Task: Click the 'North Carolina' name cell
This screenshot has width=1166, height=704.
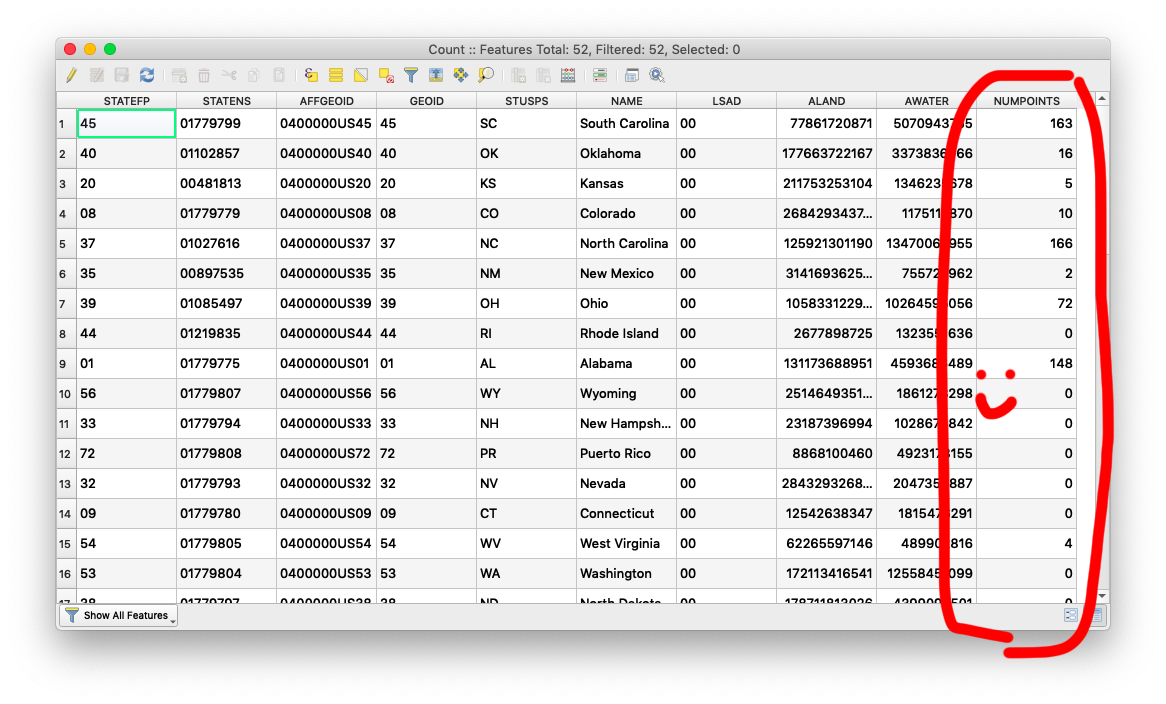Action: click(x=626, y=244)
